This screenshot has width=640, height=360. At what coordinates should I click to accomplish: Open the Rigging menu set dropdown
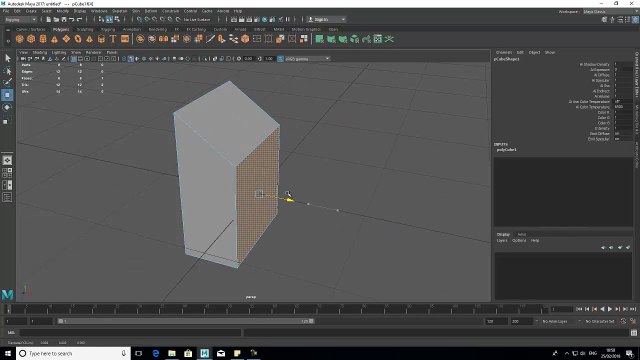tap(20, 19)
